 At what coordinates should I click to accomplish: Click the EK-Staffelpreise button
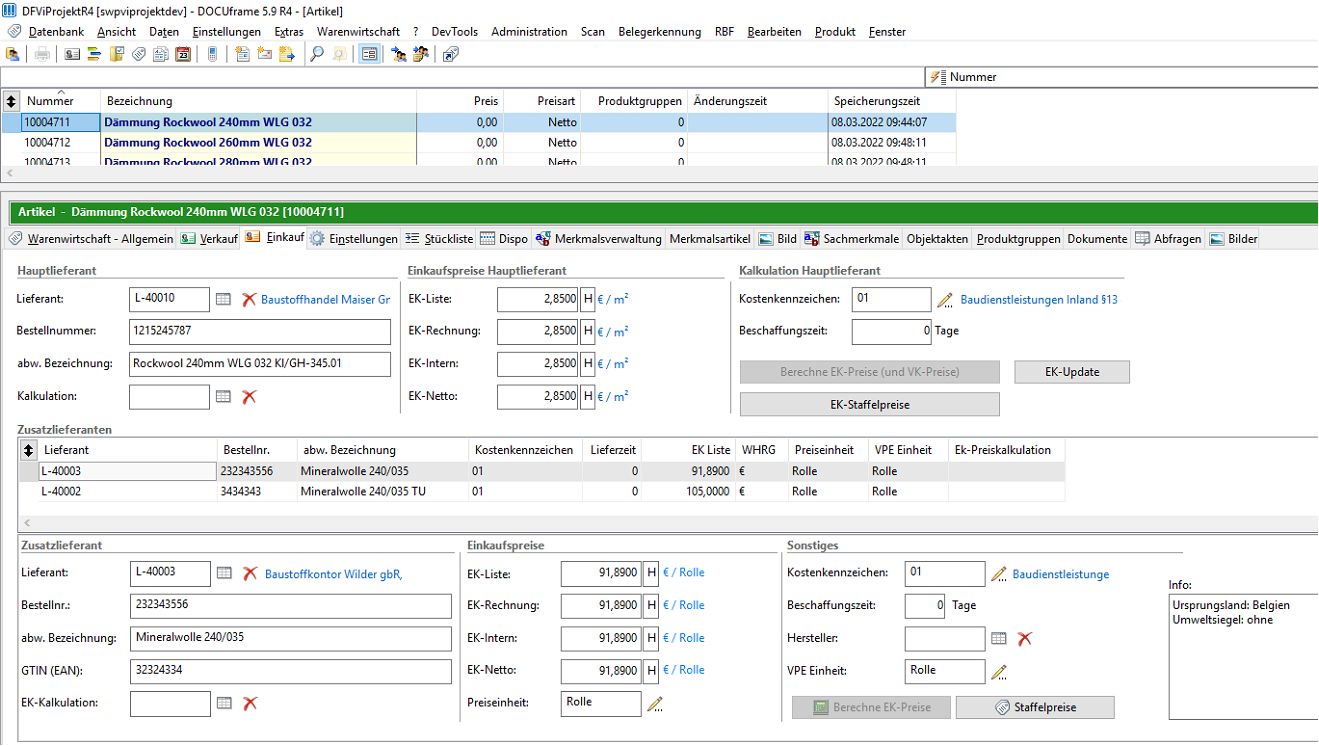(x=870, y=404)
